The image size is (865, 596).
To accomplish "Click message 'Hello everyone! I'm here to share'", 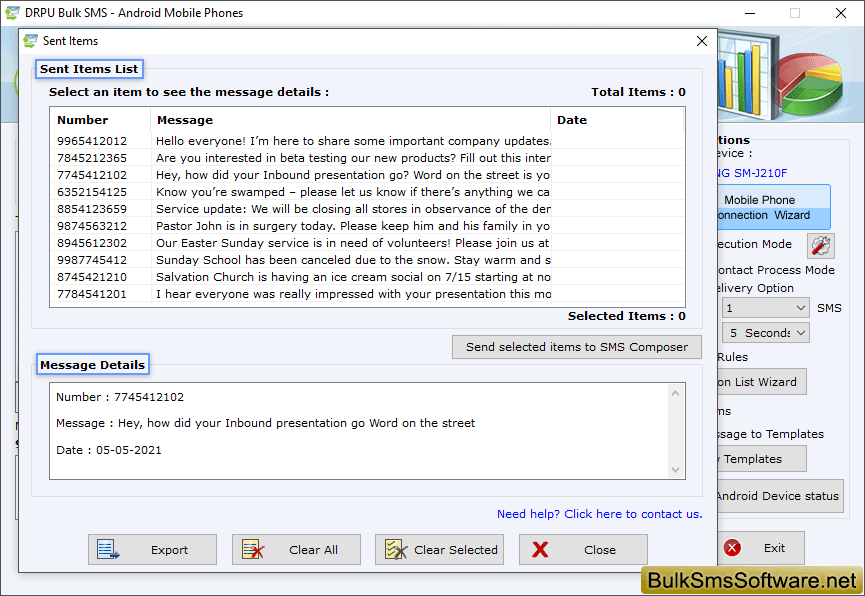I will tap(353, 141).
